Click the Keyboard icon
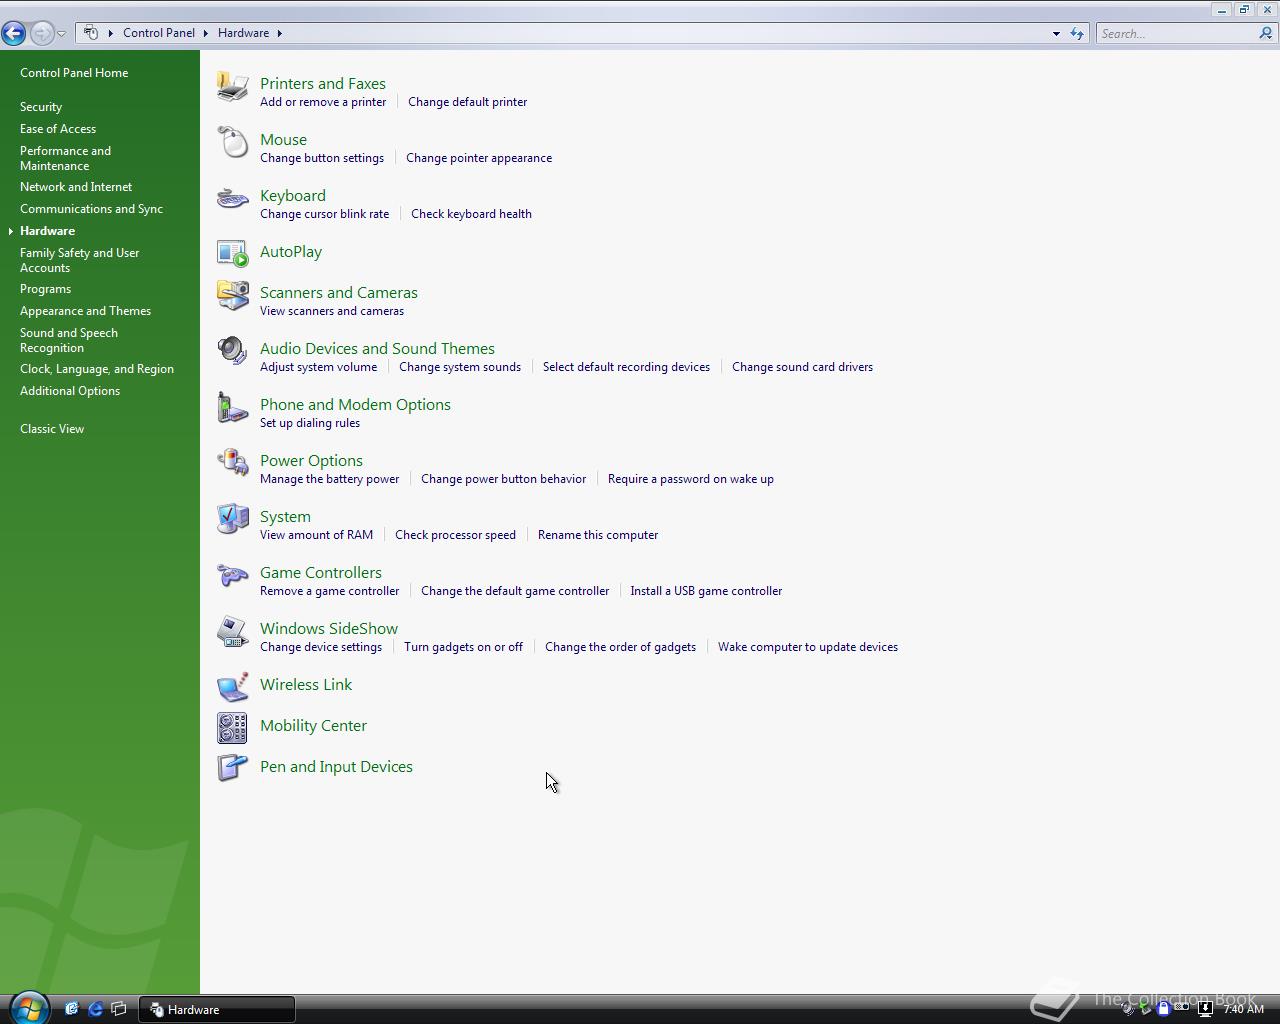This screenshot has width=1280, height=1024. (233, 199)
